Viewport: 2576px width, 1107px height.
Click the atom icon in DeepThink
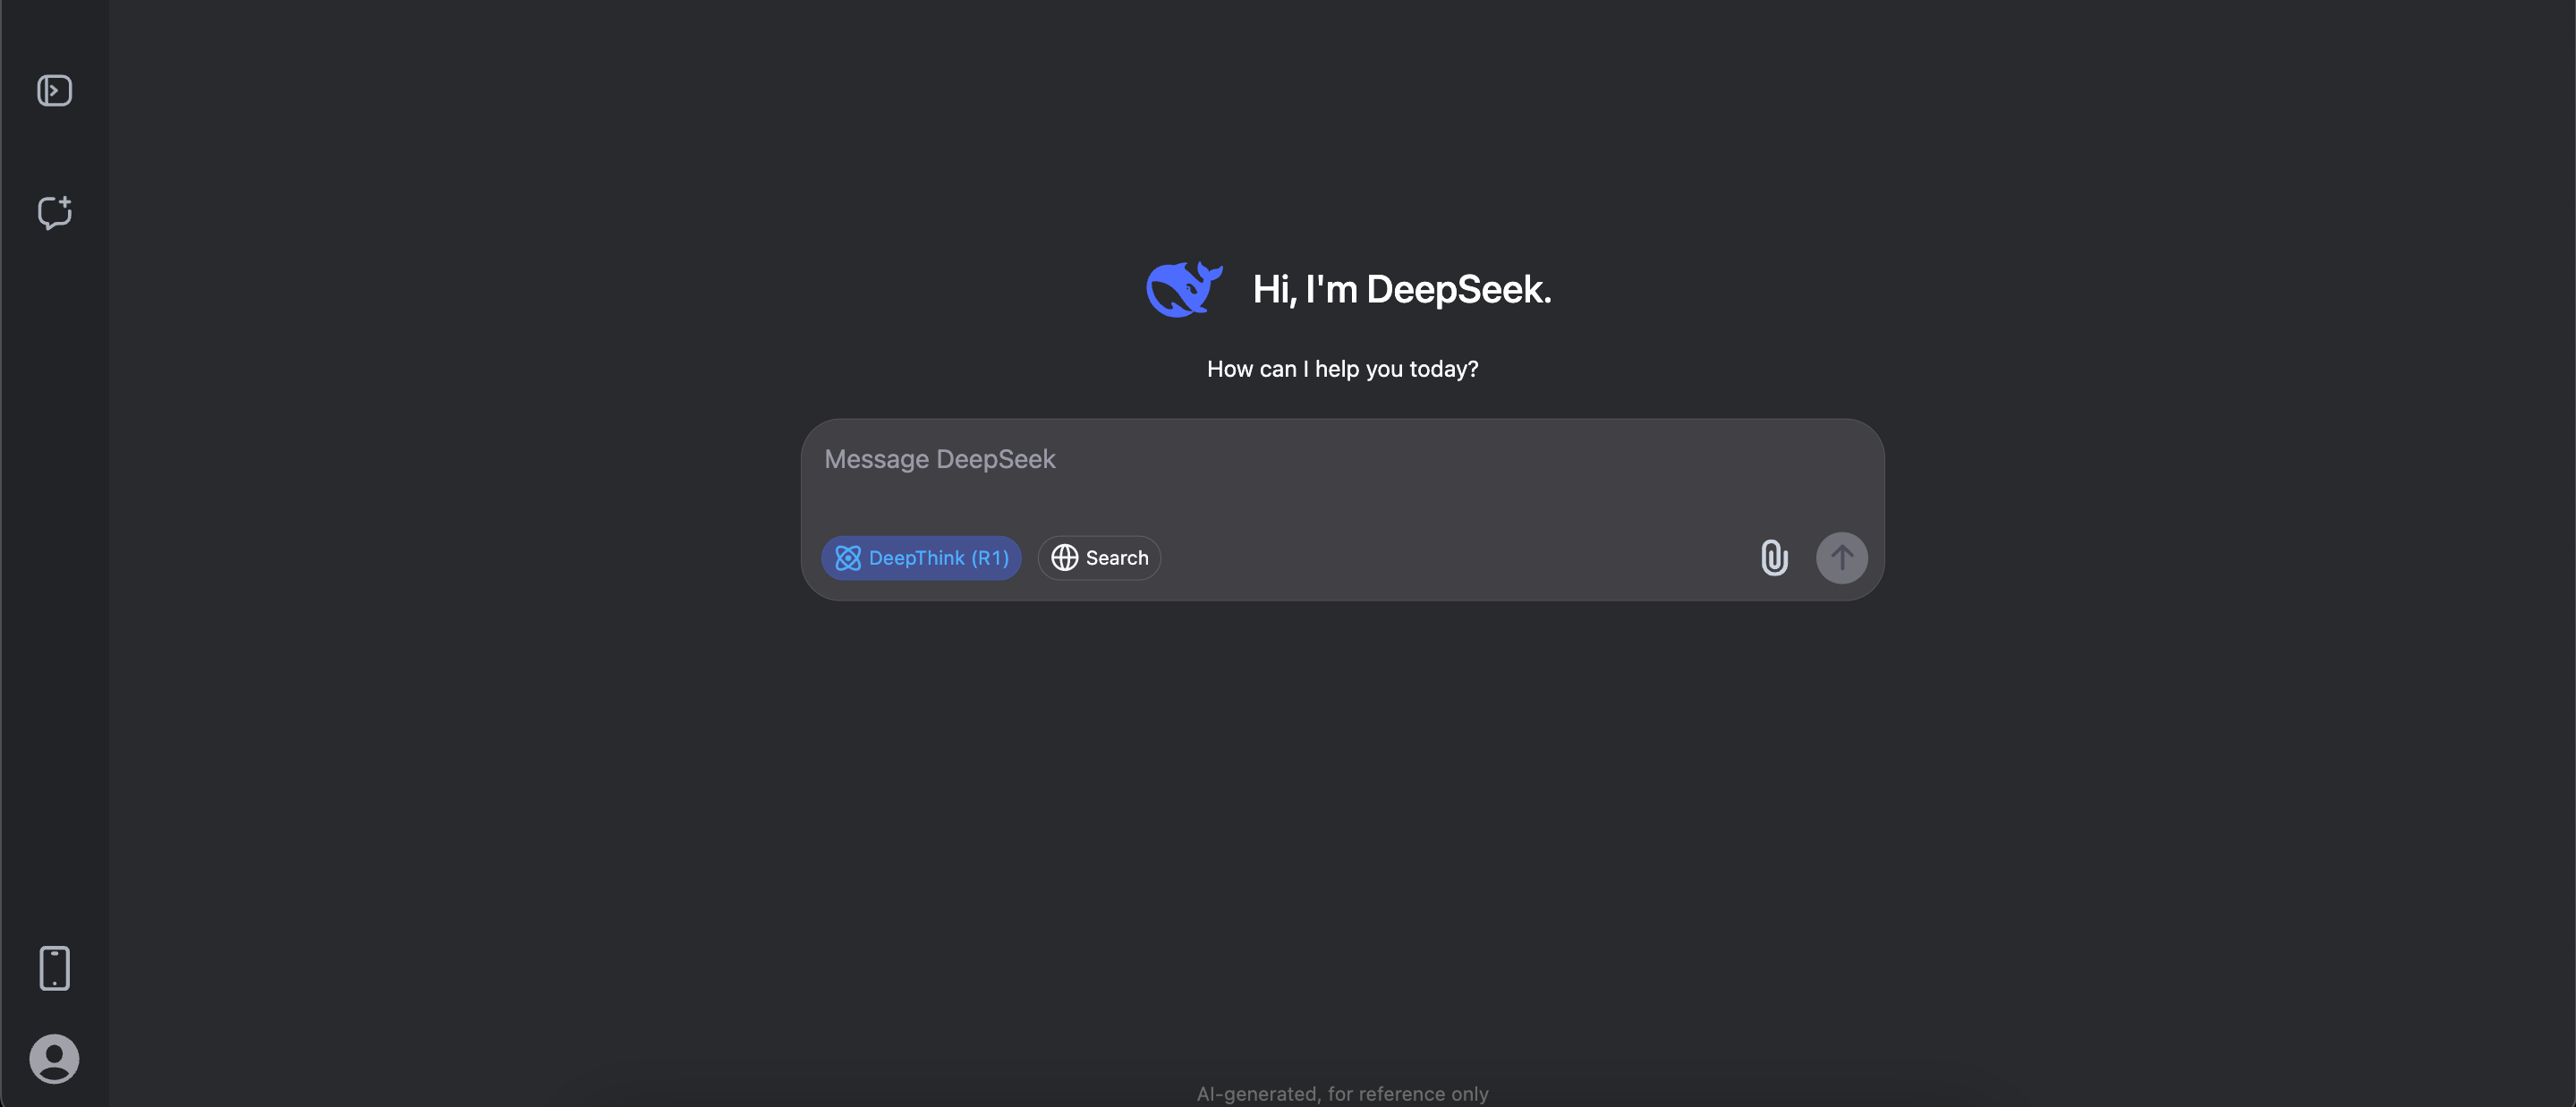coord(848,558)
